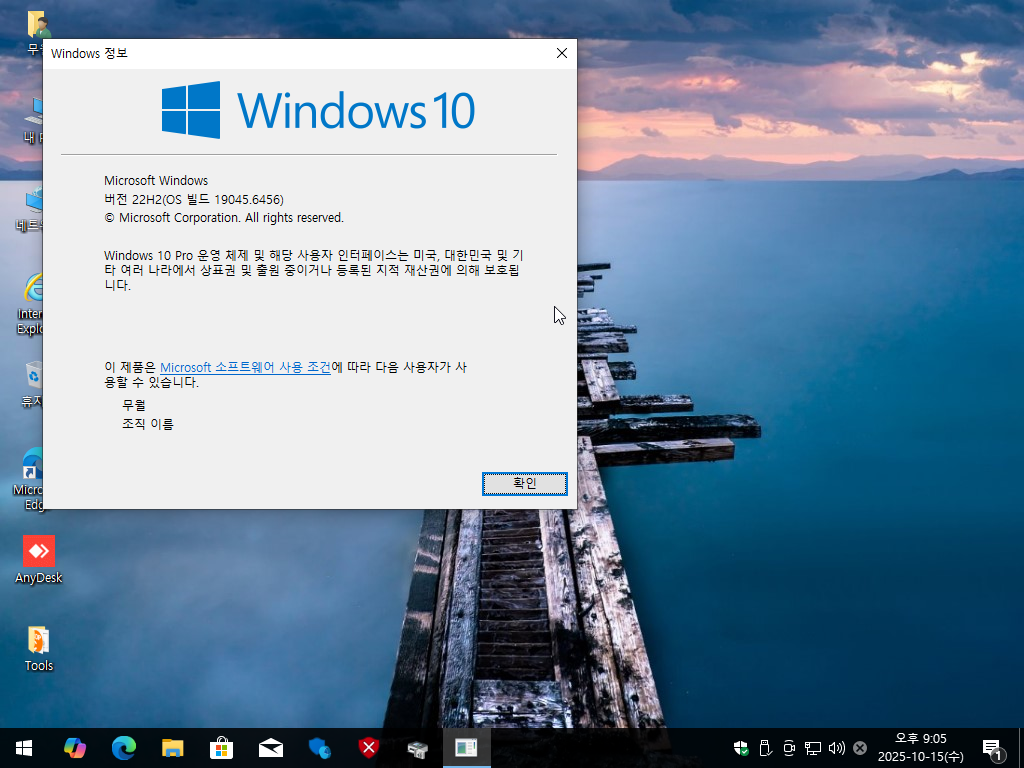The height and width of the screenshot is (768, 1024).
Task: Click the red shield X taskbar icon
Action: click(368, 748)
